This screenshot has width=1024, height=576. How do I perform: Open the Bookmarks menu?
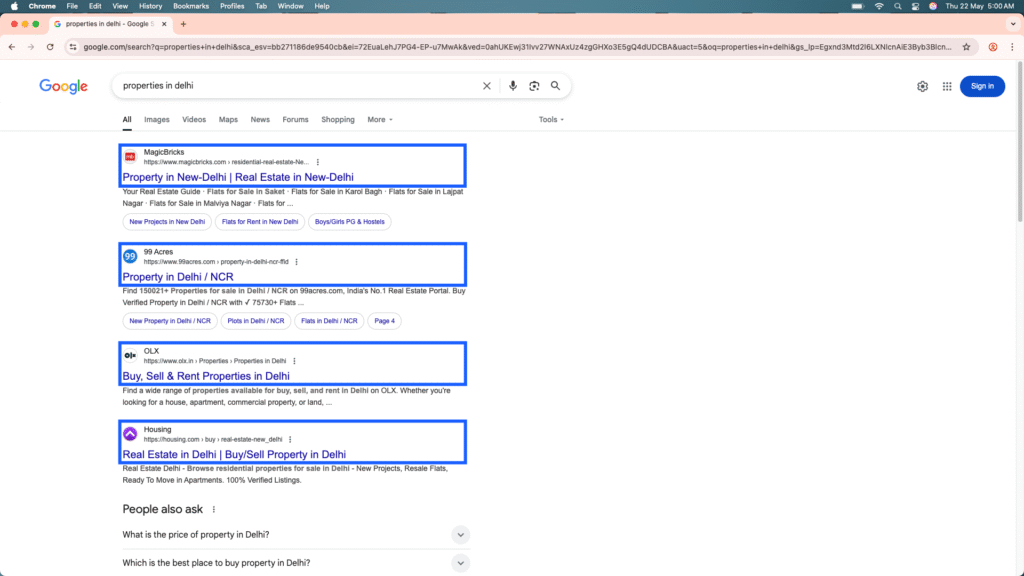click(x=191, y=6)
